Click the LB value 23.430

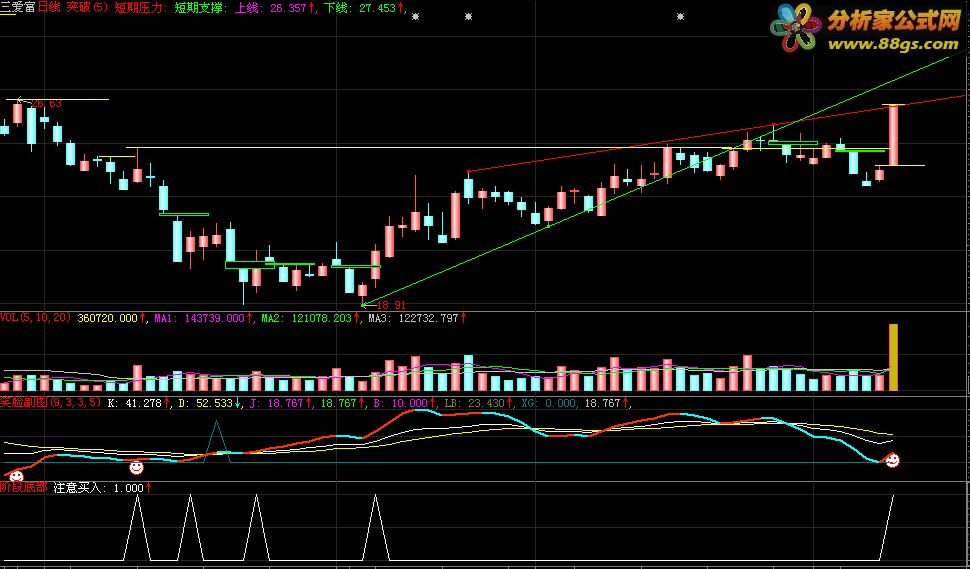(x=484, y=403)
